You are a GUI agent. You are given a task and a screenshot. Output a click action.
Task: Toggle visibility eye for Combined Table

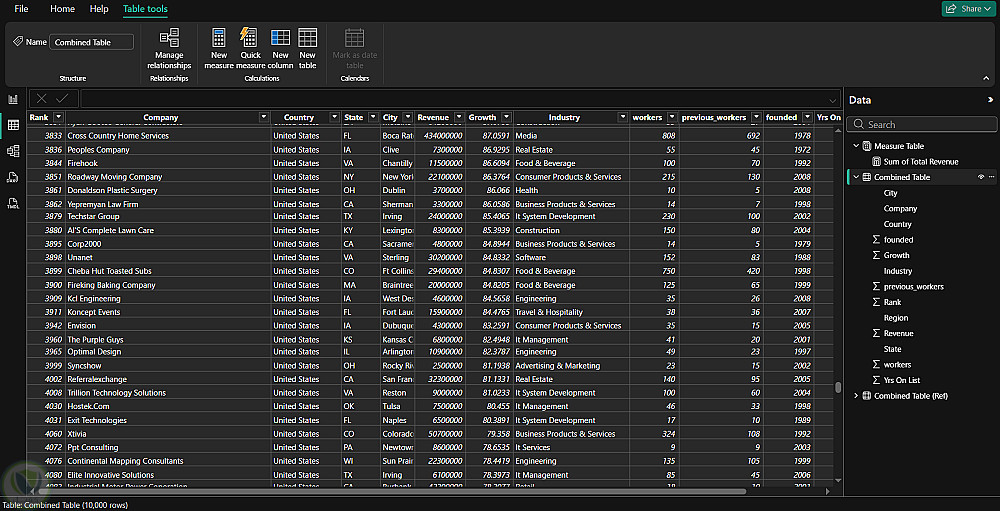click(x=980, y=177)
